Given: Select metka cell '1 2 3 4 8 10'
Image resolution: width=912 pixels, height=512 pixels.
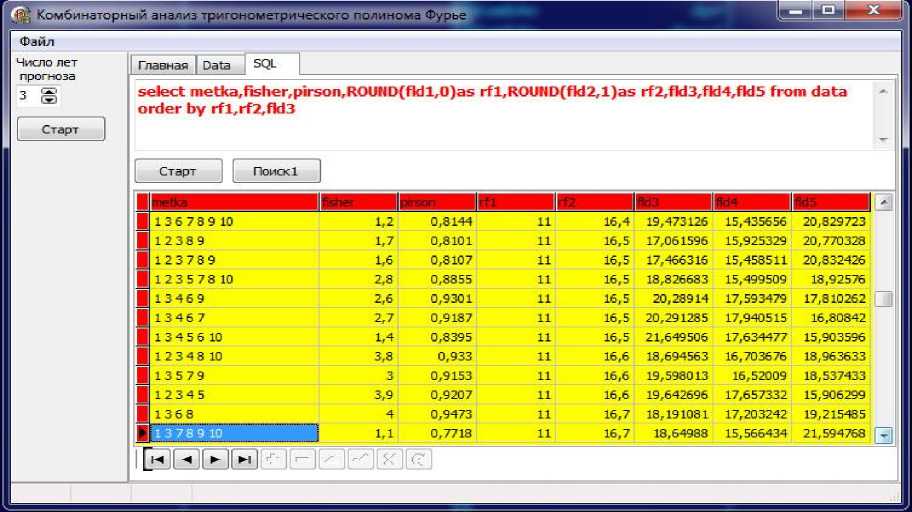Looking at the screenshot, I should coord(234,356).
